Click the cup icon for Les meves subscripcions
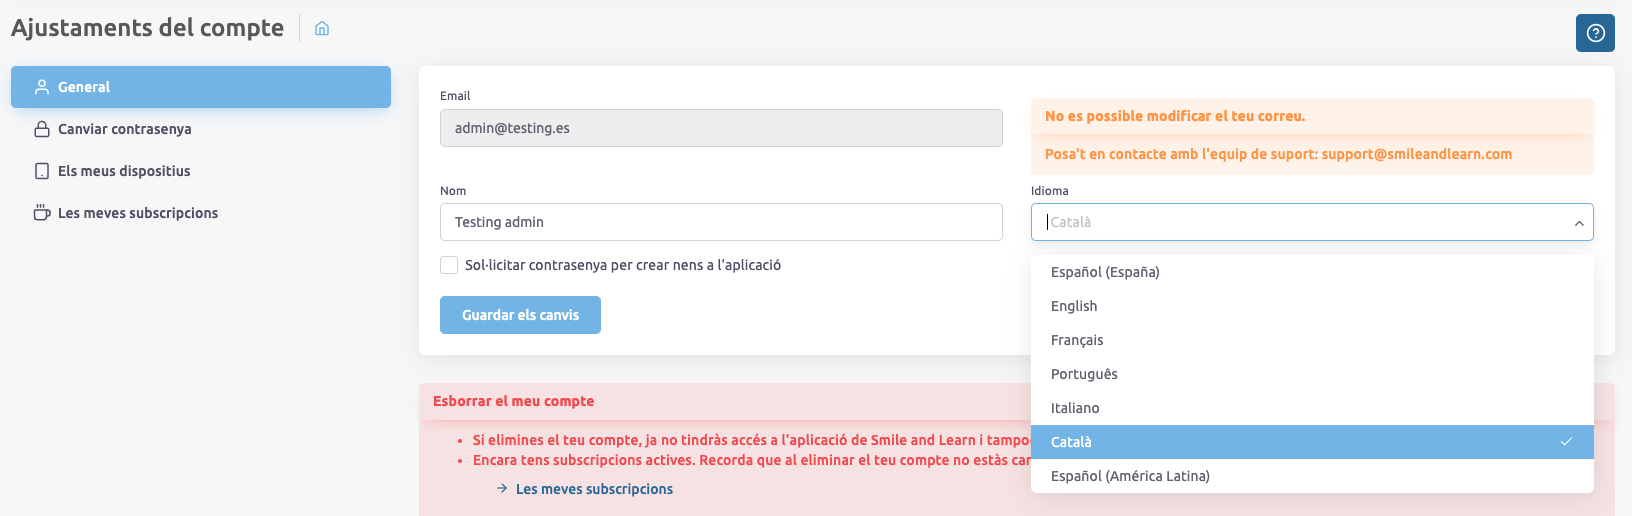Image resolution: width=1632 pixels, height=516 pixels. tap(42, 213)
